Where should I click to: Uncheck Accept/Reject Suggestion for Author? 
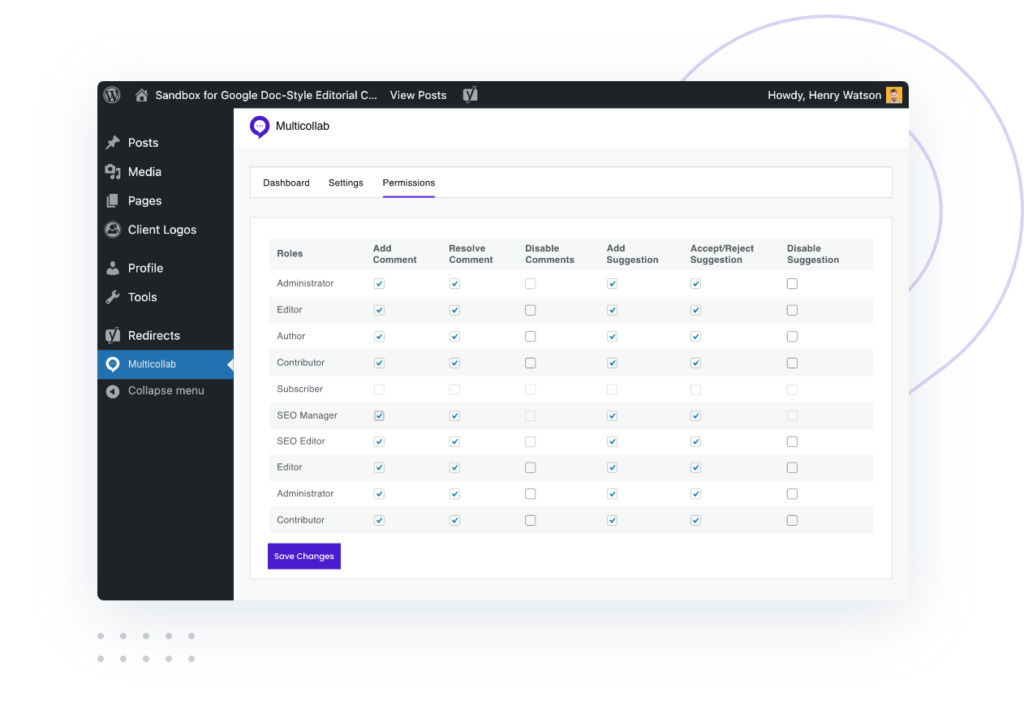[696, 336]
